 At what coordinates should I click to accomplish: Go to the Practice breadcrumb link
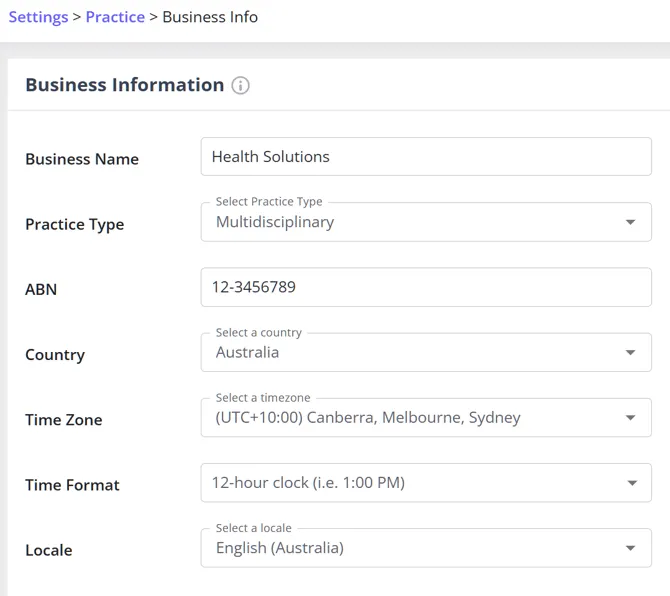(x=115, y=17)
